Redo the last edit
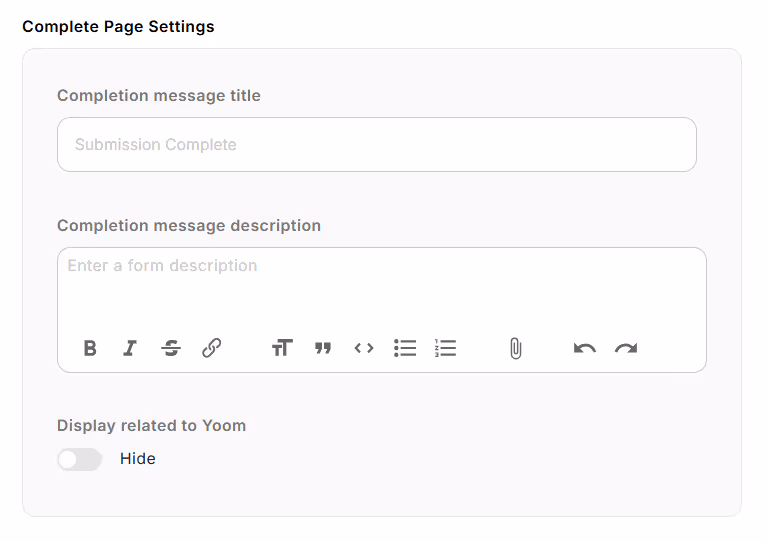The height and width of the screenshot is (542, 767). [626, 348]
